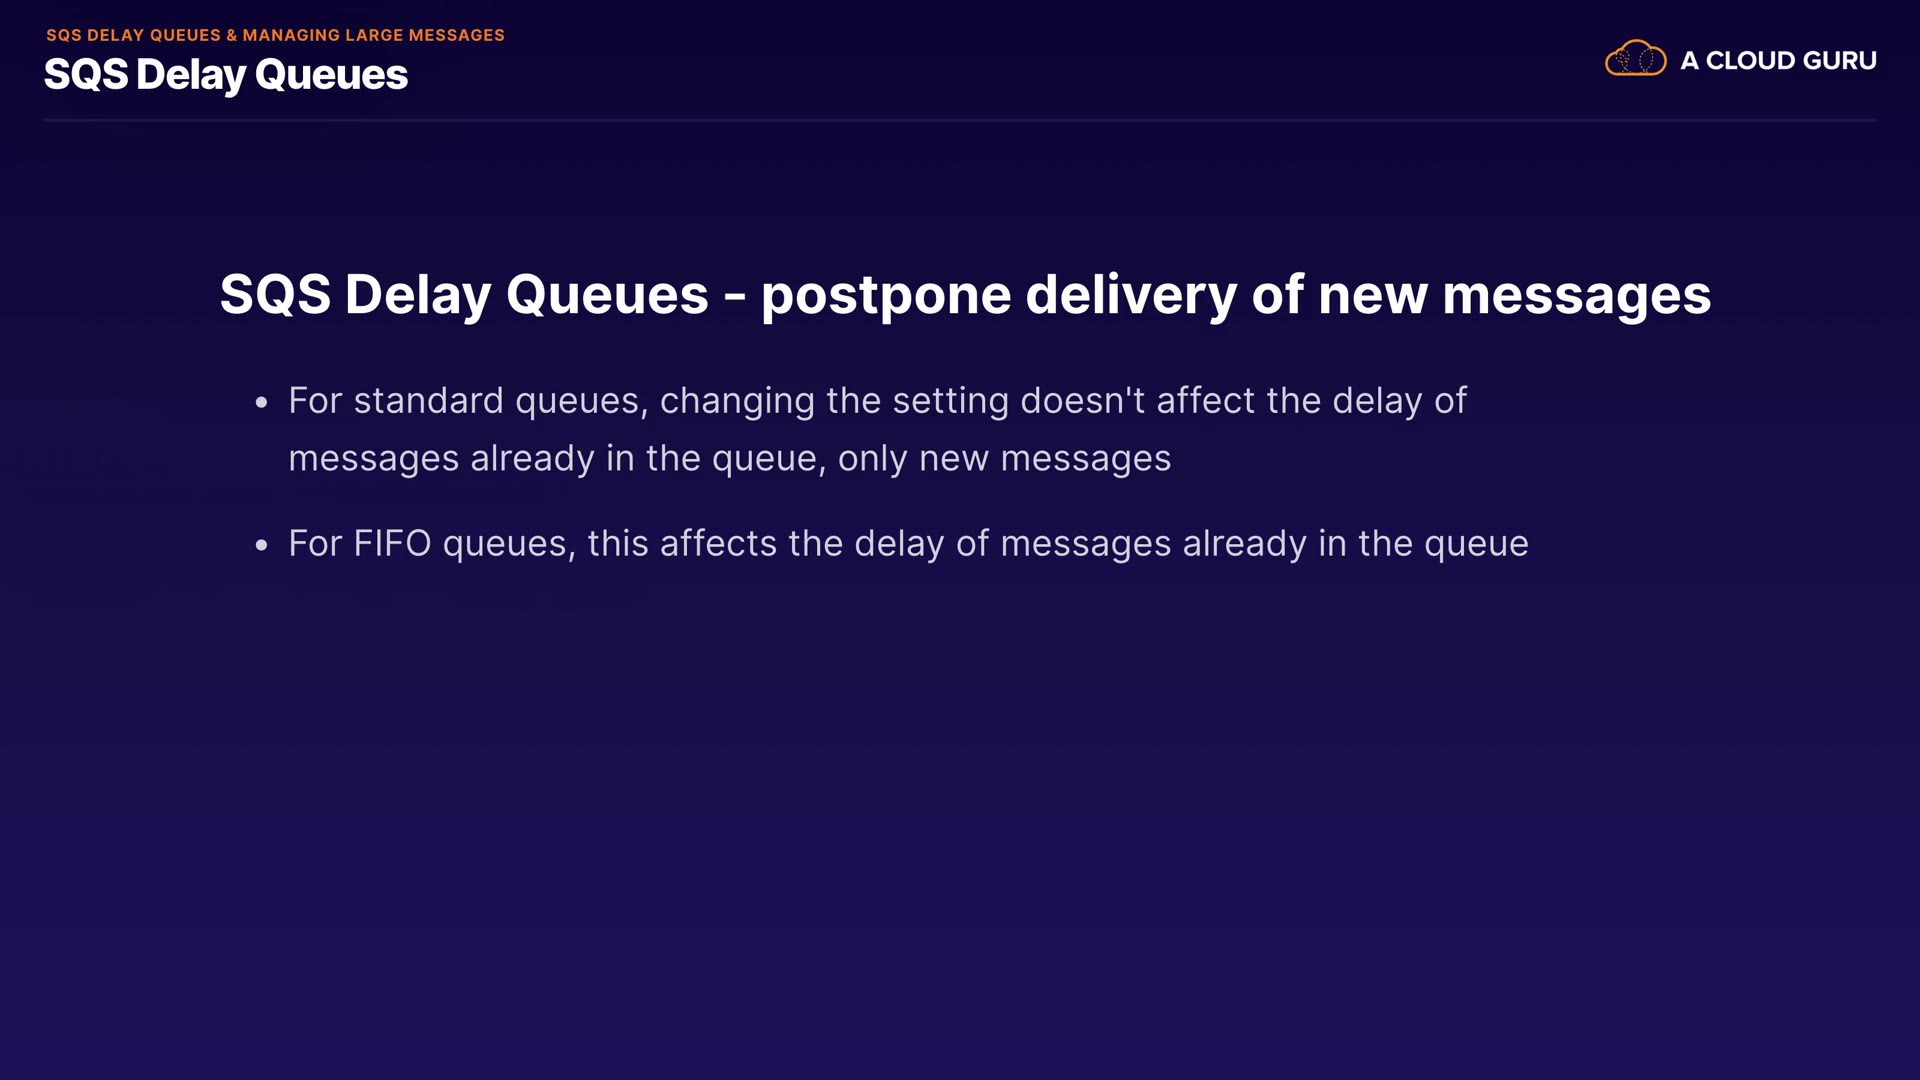1920x1080 pixels.
Task: Click 'already in the queue' in the FIFO bullet
Action: (1355, 544)
